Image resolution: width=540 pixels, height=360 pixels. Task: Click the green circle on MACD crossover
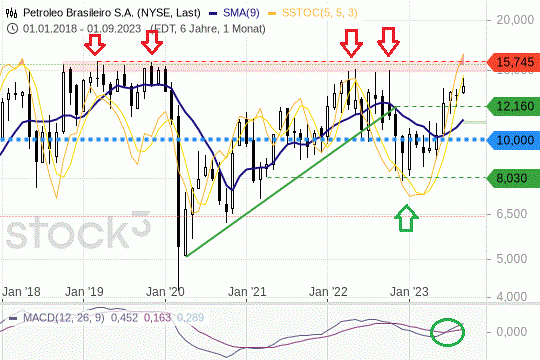coord(447,332)
